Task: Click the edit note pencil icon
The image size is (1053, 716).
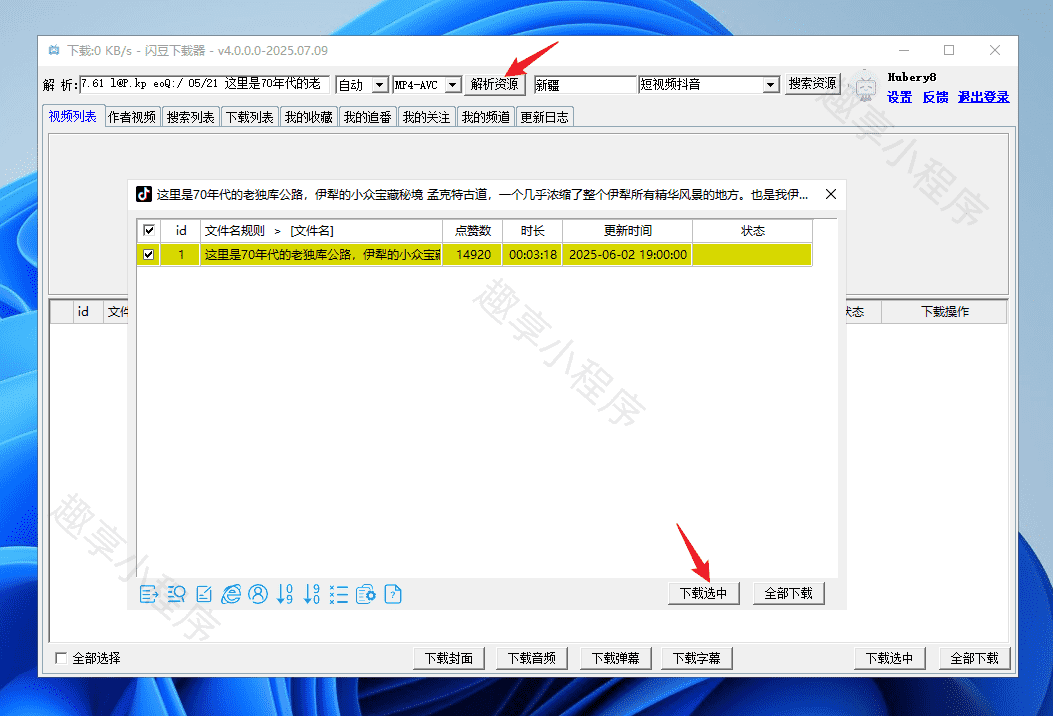Action: click(204, 594)
